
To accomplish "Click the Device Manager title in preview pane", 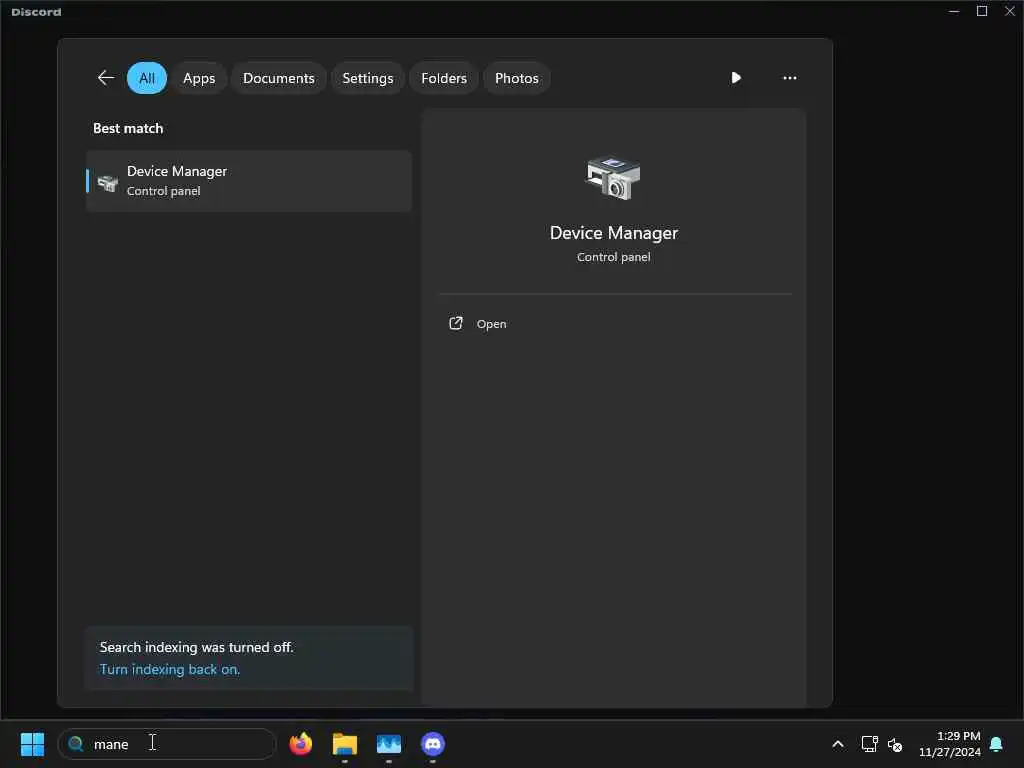I will pyautogui.click(x=614, y=233).
